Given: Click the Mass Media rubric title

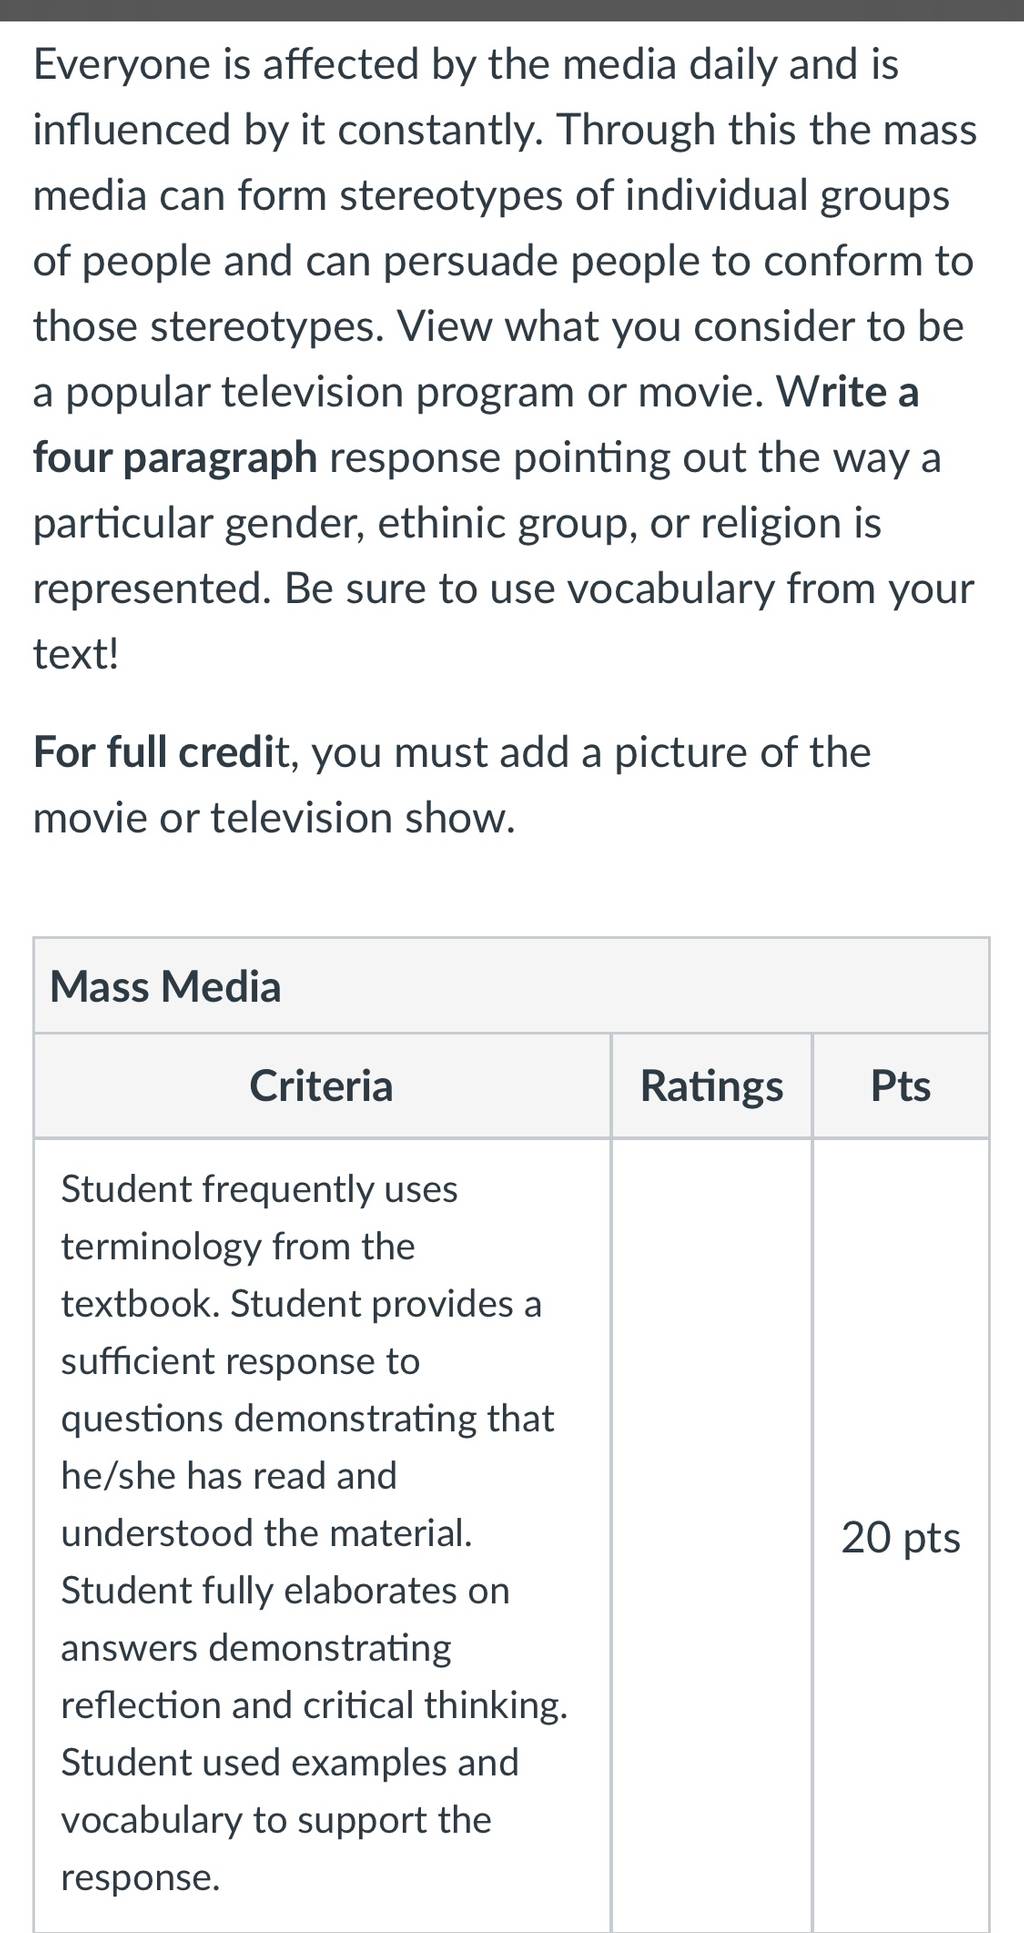Looking at the screenshot, I should pos(165,986).
